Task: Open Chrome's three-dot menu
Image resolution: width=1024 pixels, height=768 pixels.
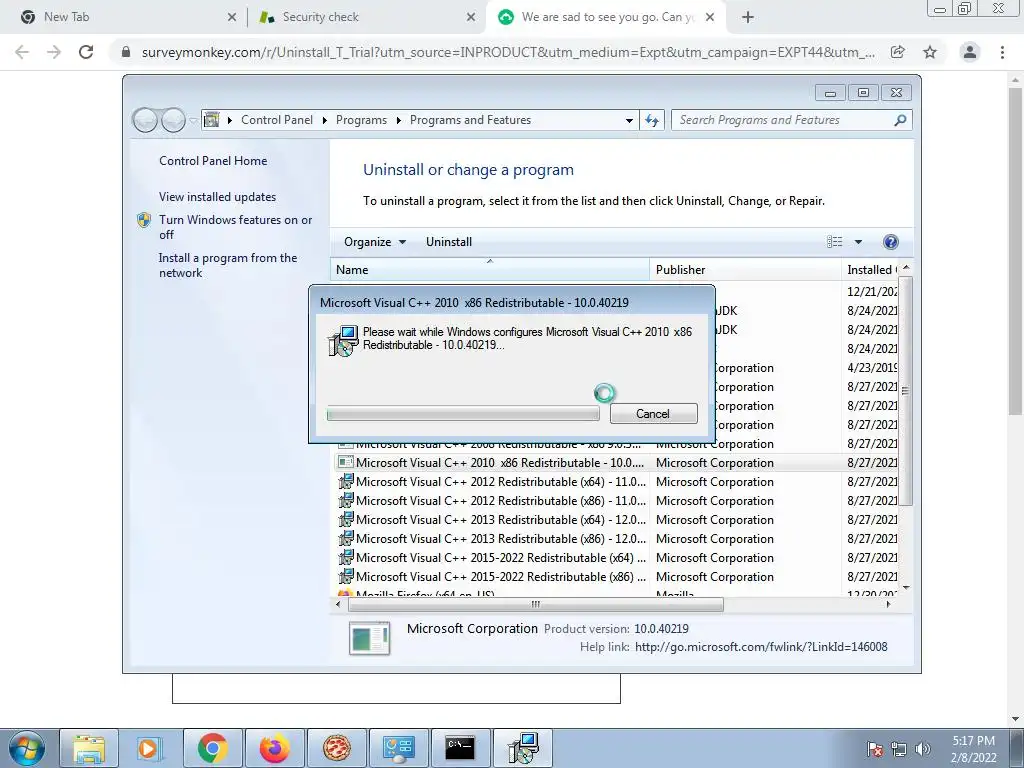Action: point(1002,52)
